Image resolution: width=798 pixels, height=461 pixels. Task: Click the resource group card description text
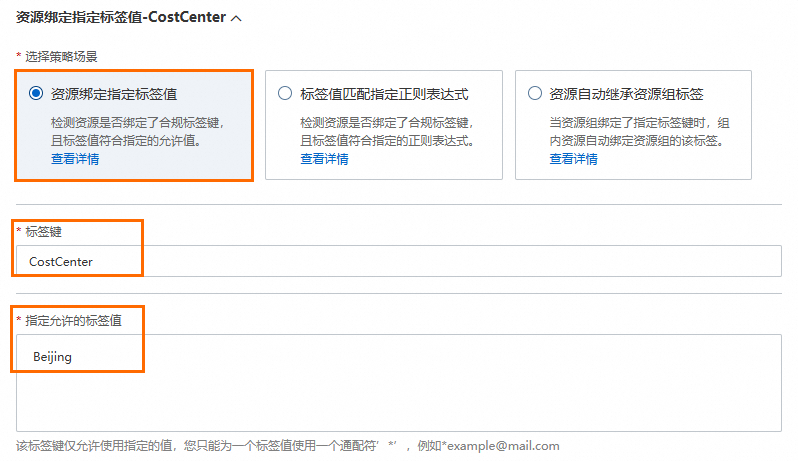click(x=640, y=131)
